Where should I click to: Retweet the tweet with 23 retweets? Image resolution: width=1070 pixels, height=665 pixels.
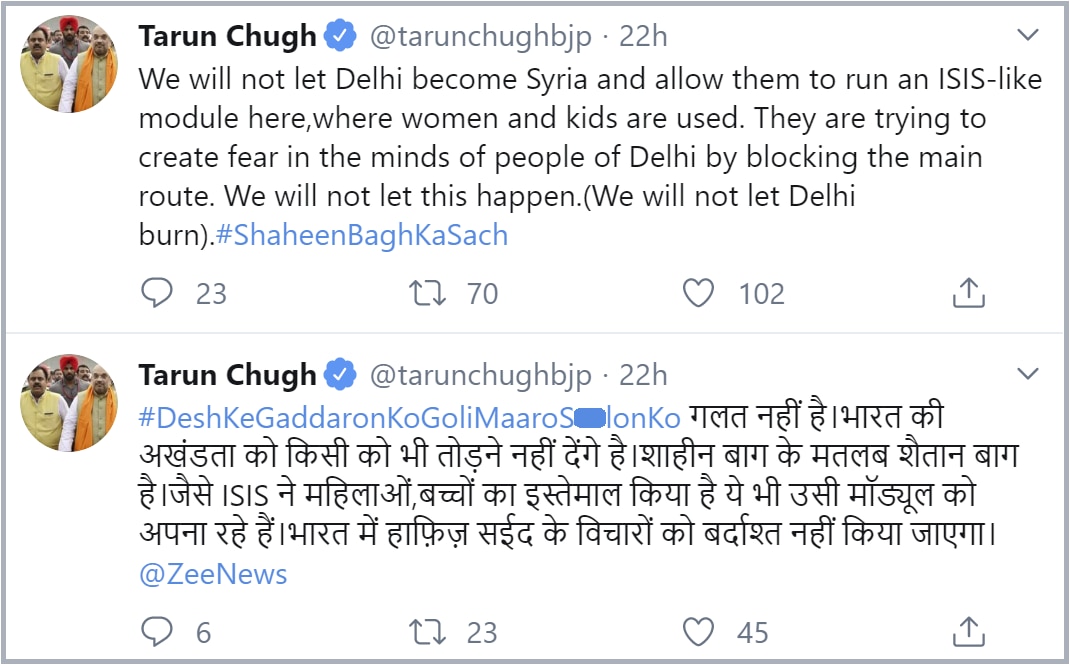(x=428, y=631)
